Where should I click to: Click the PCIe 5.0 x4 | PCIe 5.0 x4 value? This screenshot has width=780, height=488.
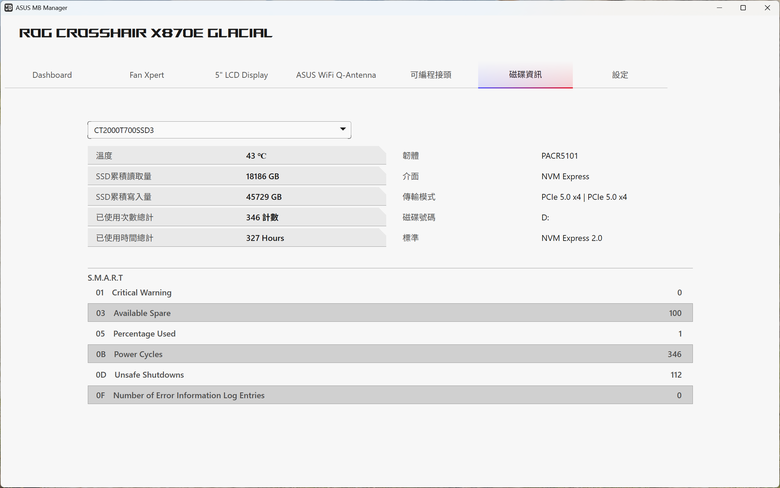tap(584, 197)
